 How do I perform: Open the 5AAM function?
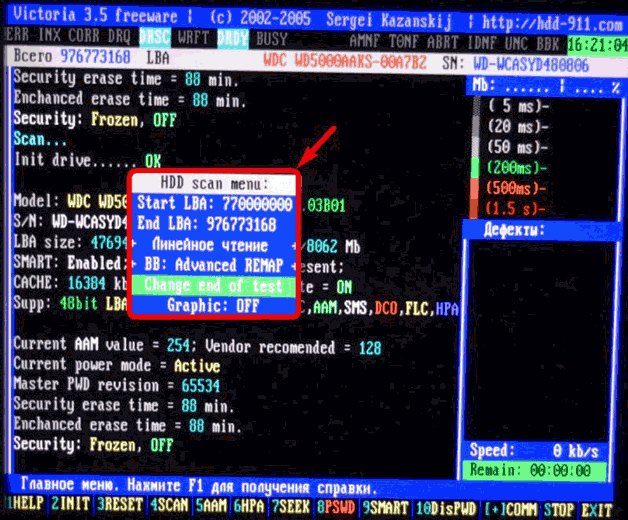[x=211, y=506]
